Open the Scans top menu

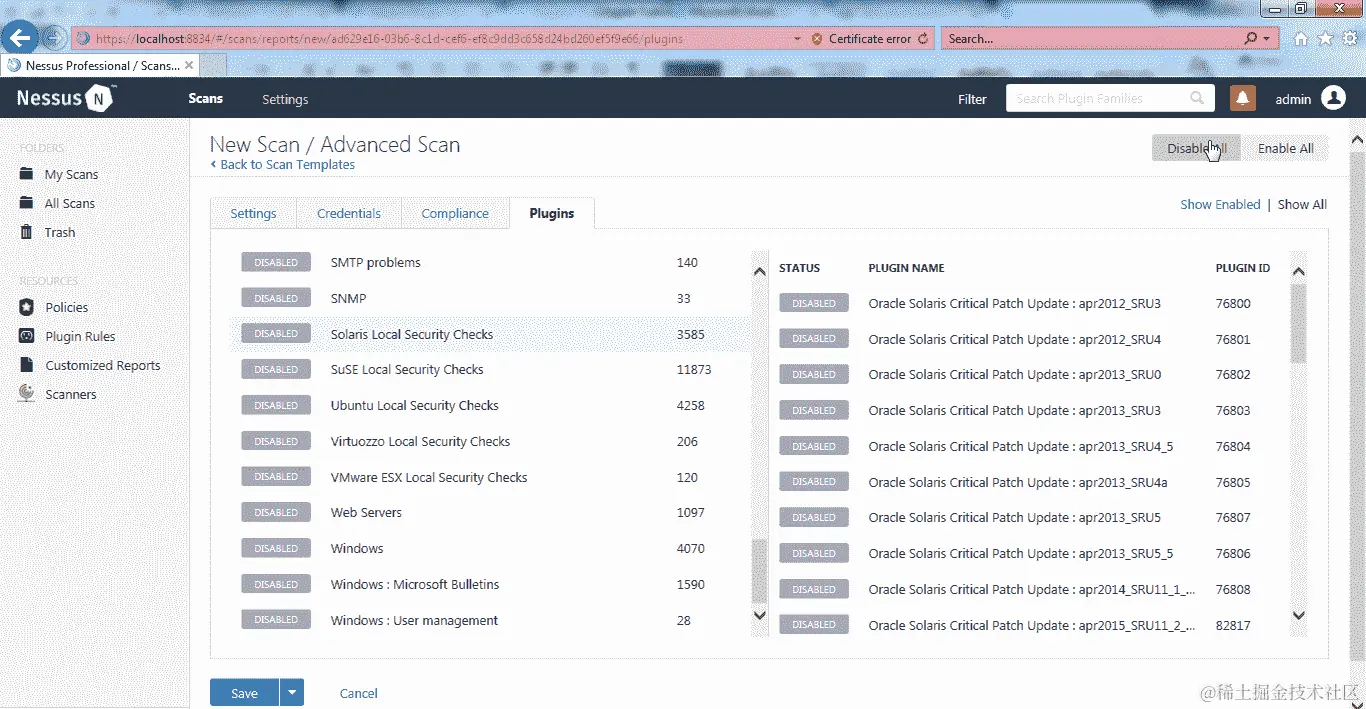click(205, 98)
